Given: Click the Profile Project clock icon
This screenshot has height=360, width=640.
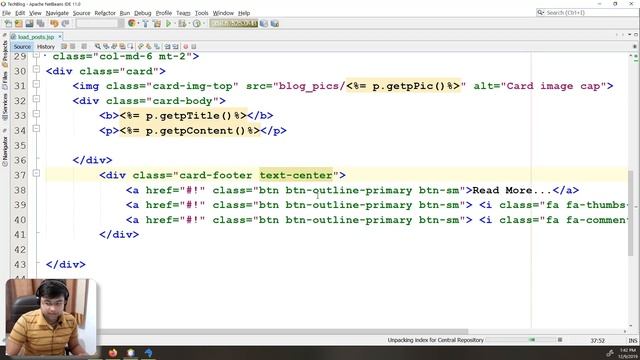Looking at the screenshot, I should click(197, 24).
